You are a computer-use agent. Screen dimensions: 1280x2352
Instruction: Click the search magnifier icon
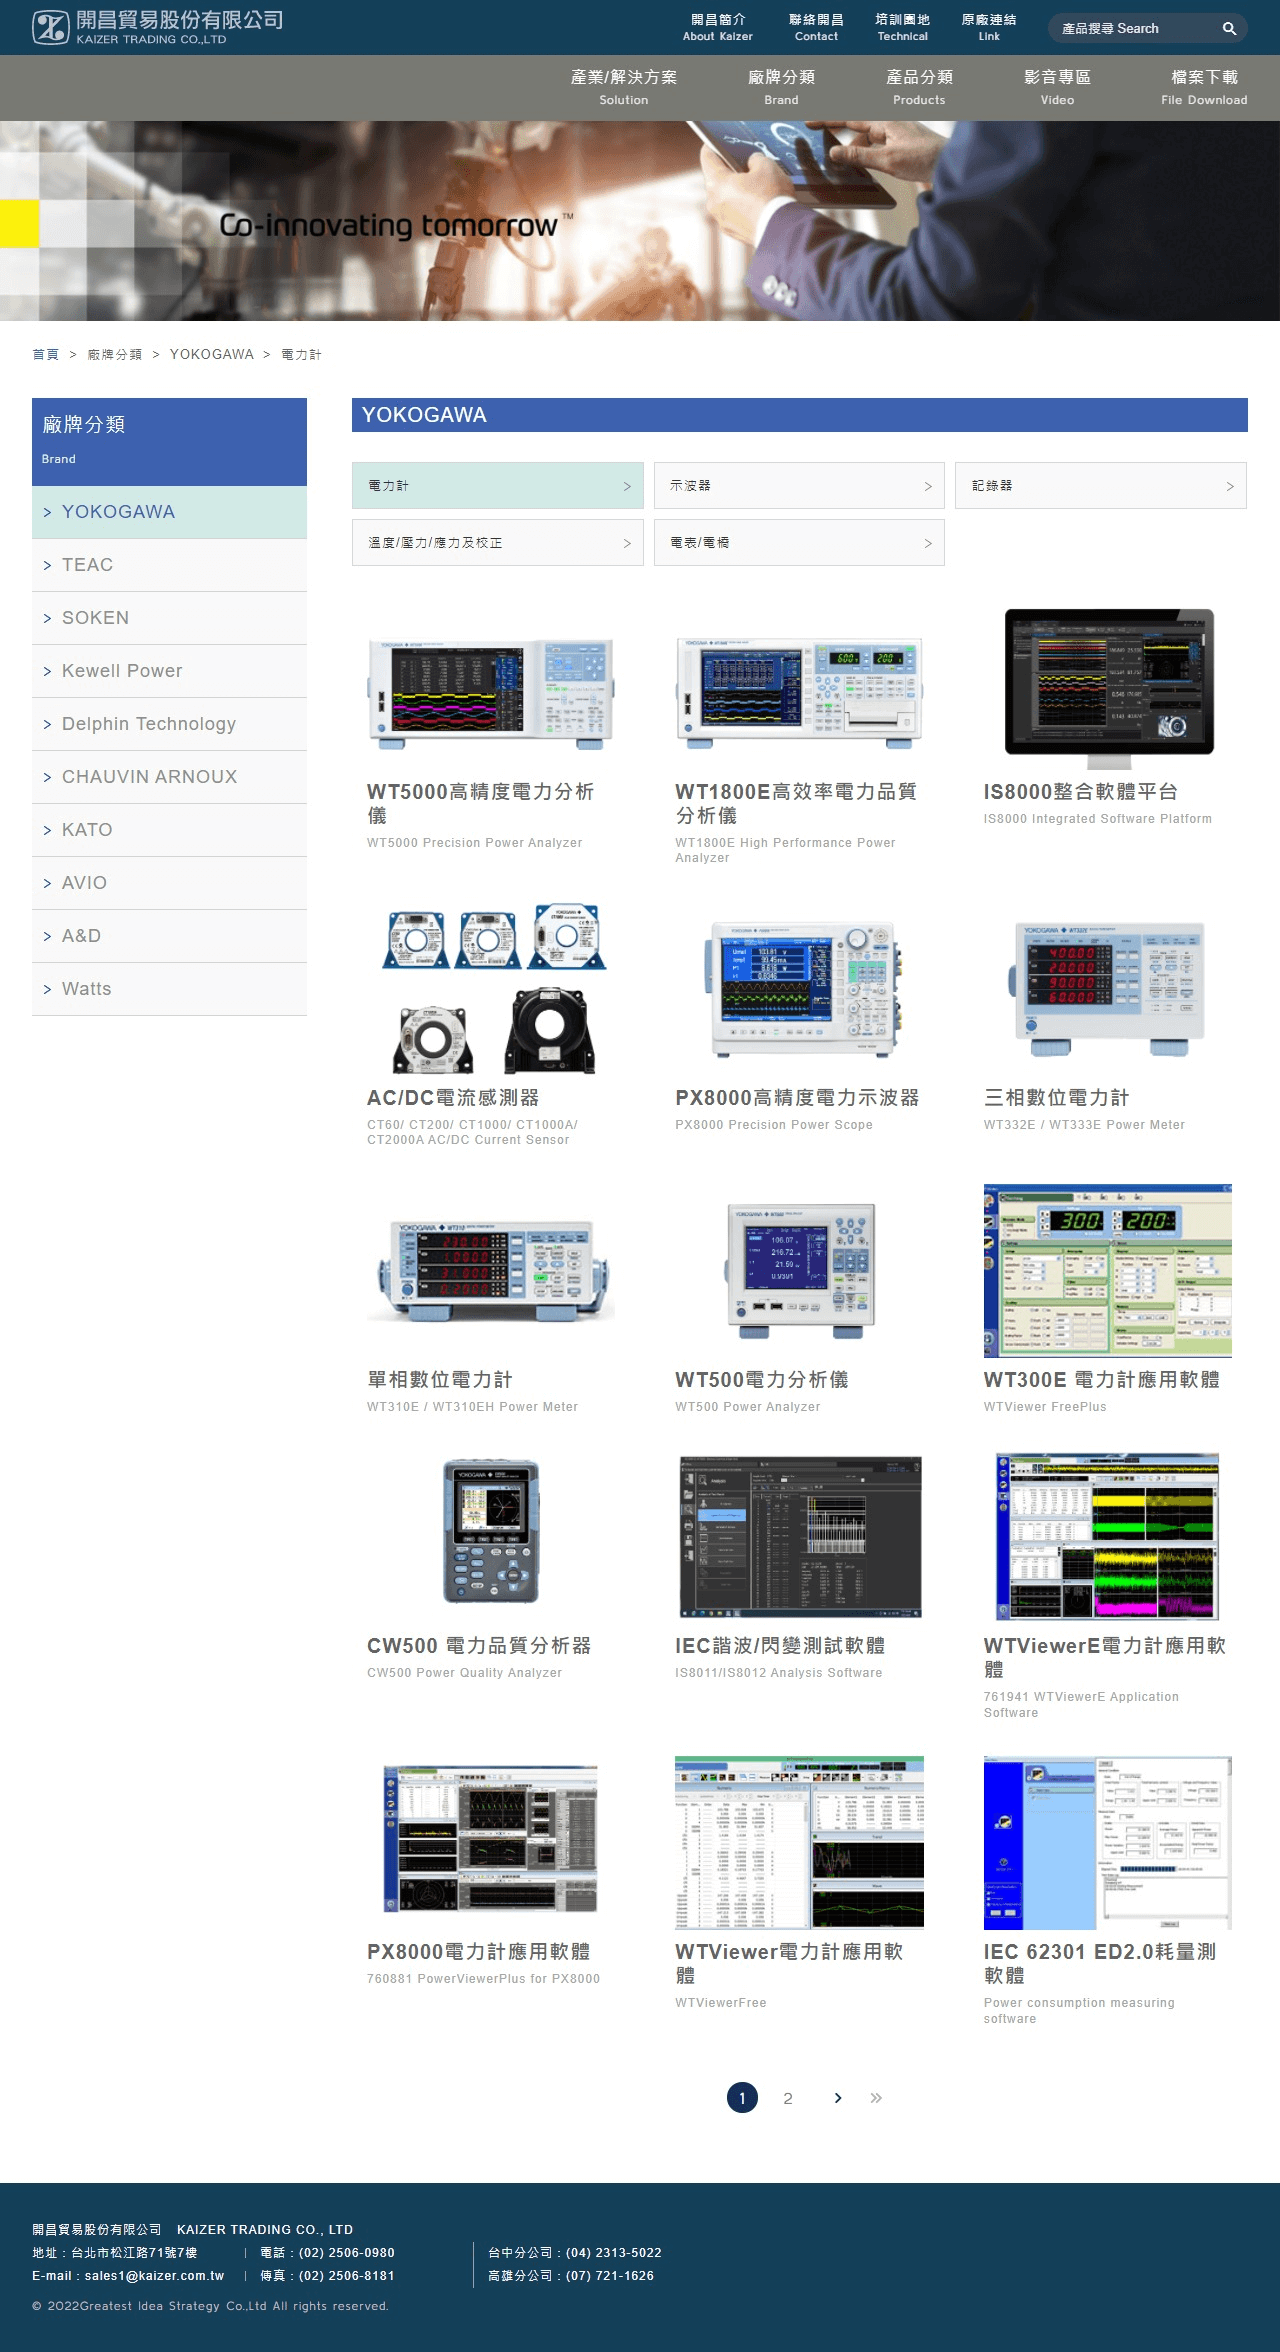(x=1229, y=29)
